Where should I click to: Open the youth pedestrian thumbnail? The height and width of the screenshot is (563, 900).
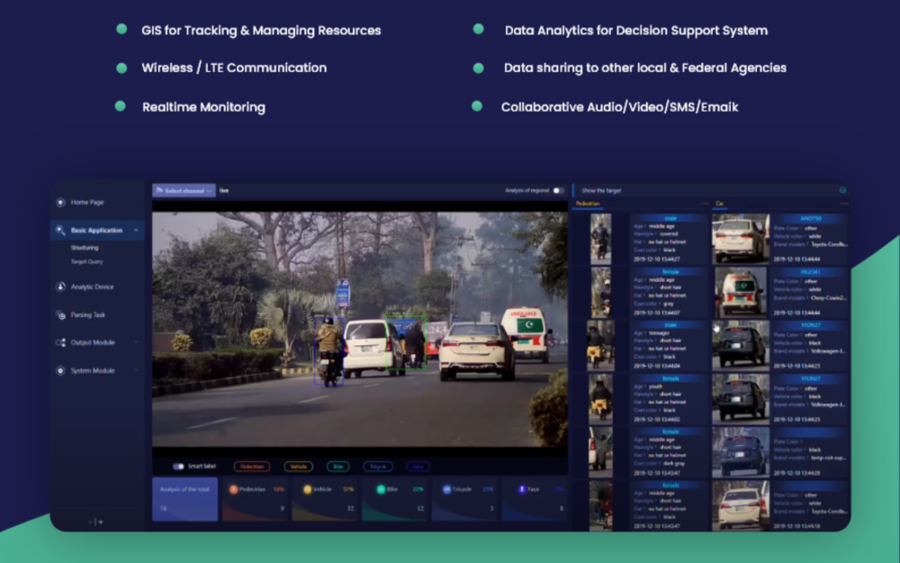click(x=600, y=399)
